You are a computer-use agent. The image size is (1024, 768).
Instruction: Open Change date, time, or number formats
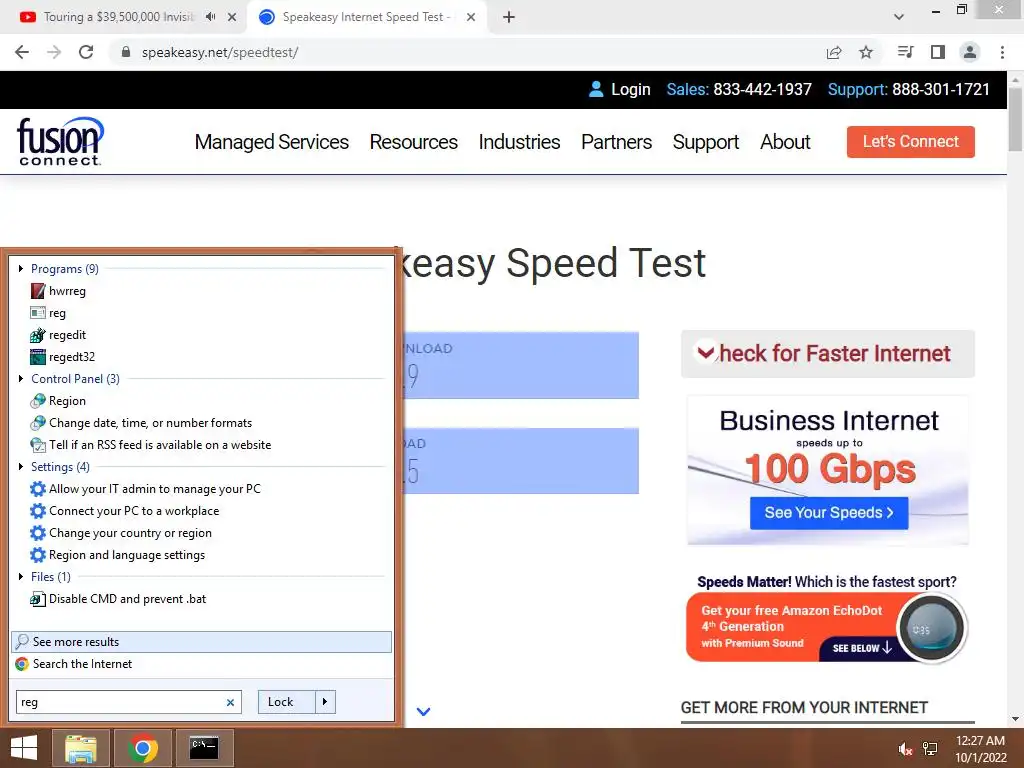coord(141,423)
